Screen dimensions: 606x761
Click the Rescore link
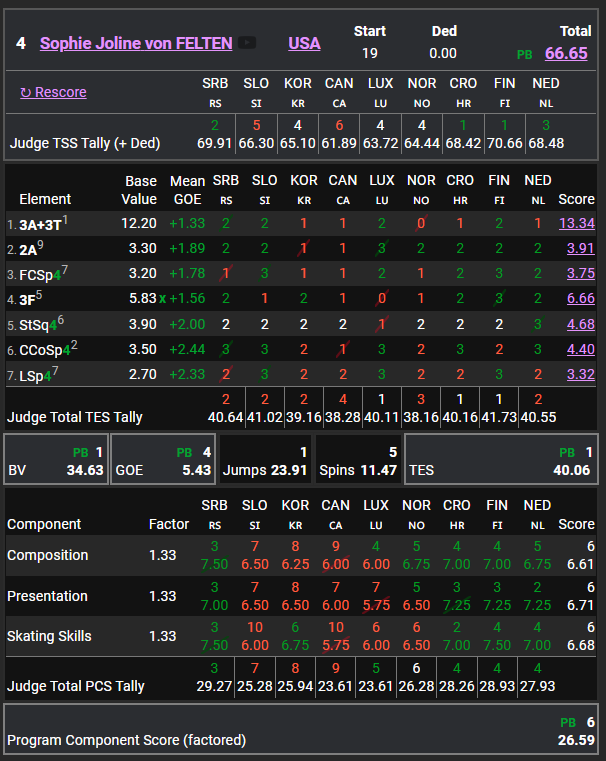pyautogui.click(x=53, y=92)
